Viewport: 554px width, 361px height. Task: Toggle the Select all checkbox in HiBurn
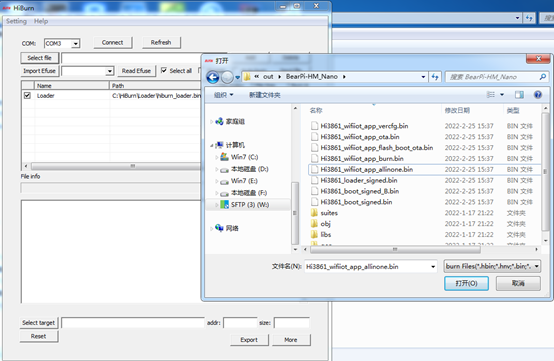click(x=164, y=70)
